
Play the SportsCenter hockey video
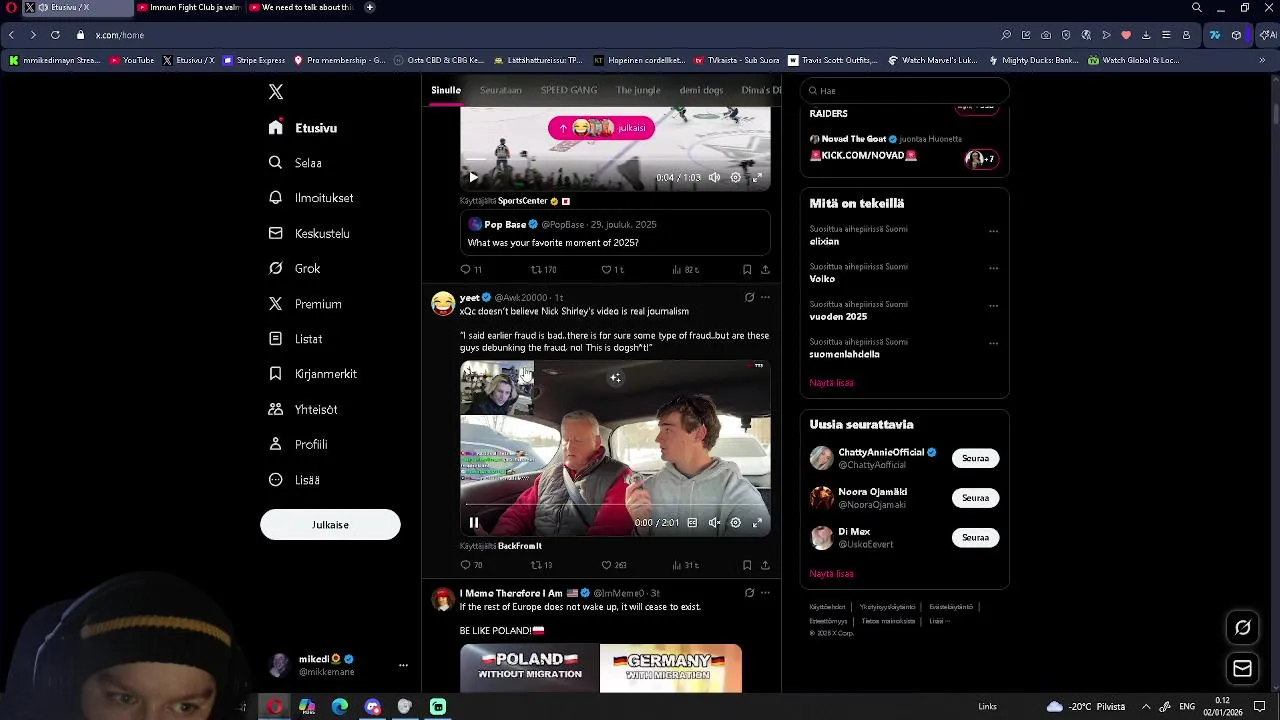pos(473,178)
